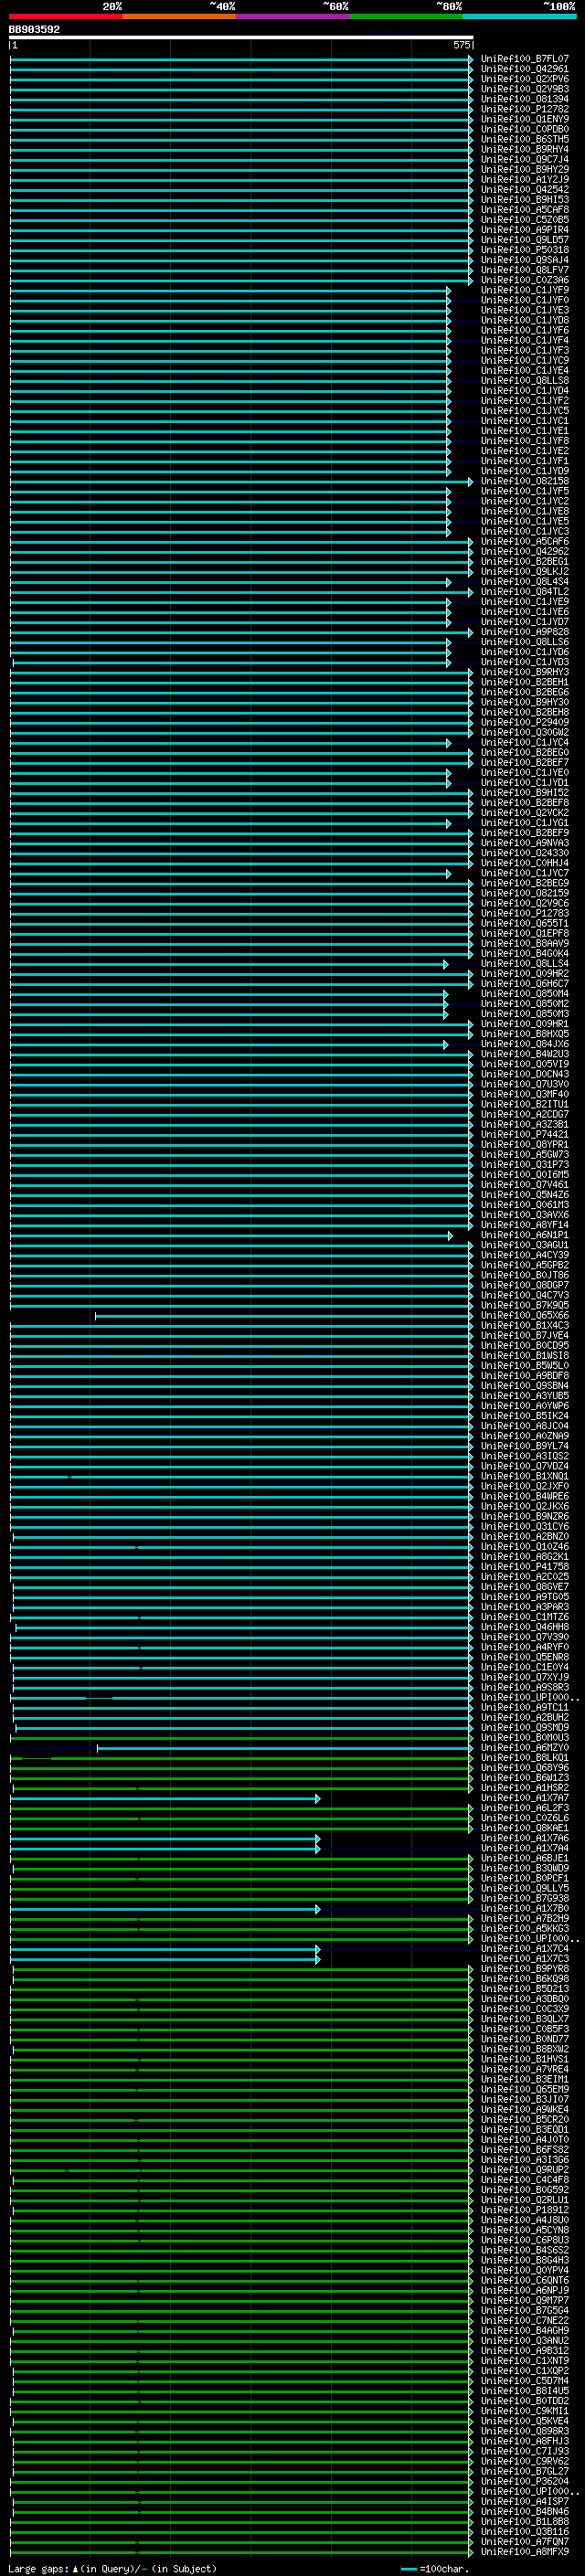Select hit label UniRef100_Q850M2
This screenshot has width=585, height=2576.
point(524,1003)
